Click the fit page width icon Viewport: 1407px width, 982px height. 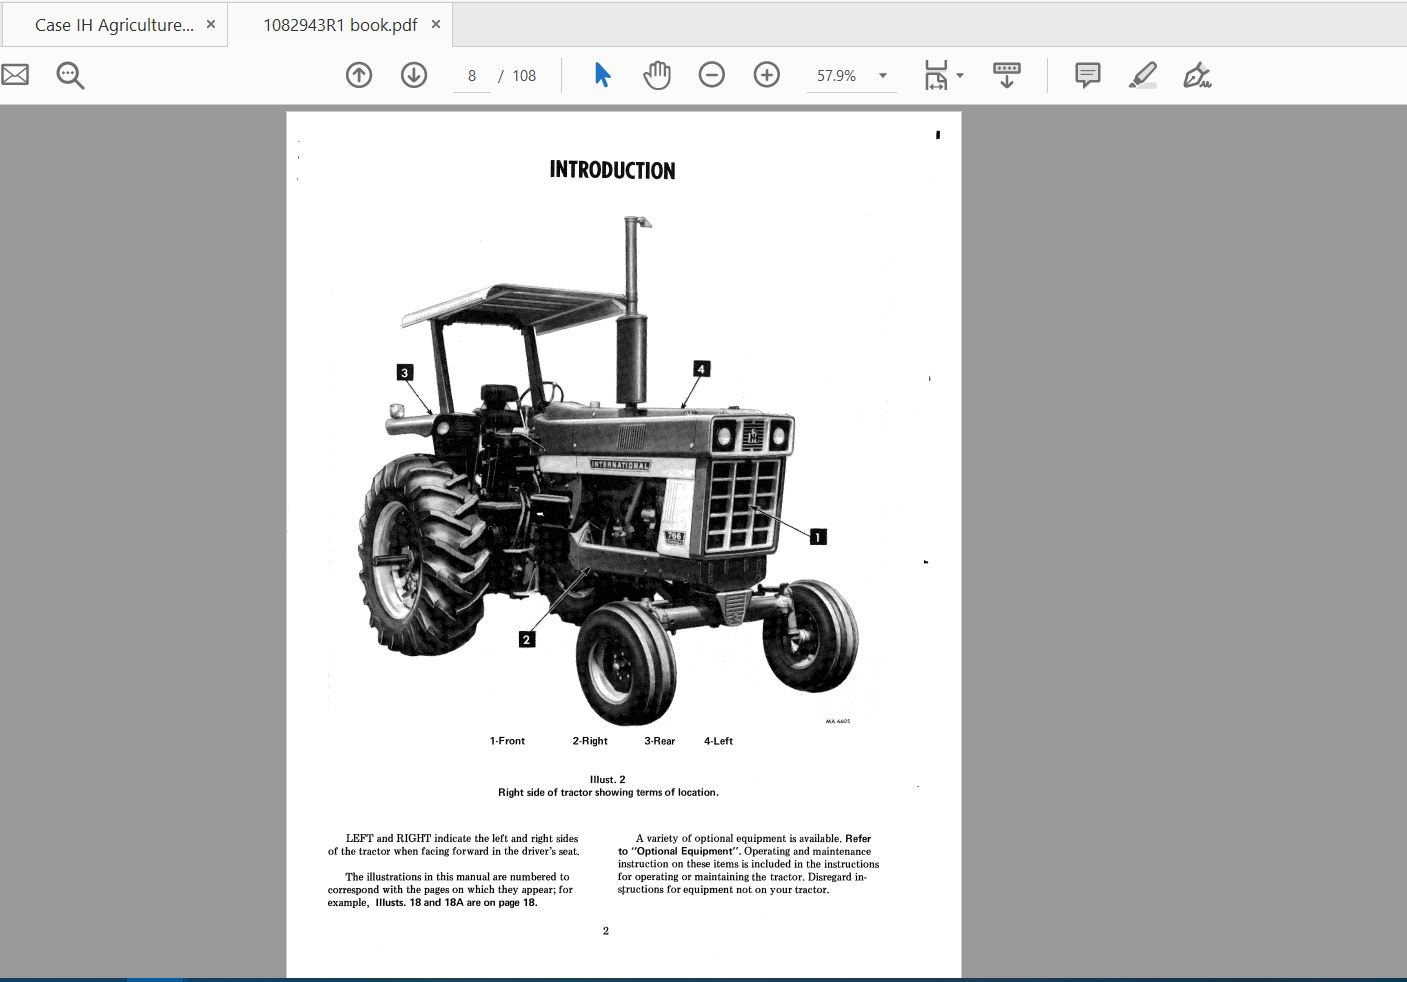[936, 75]
